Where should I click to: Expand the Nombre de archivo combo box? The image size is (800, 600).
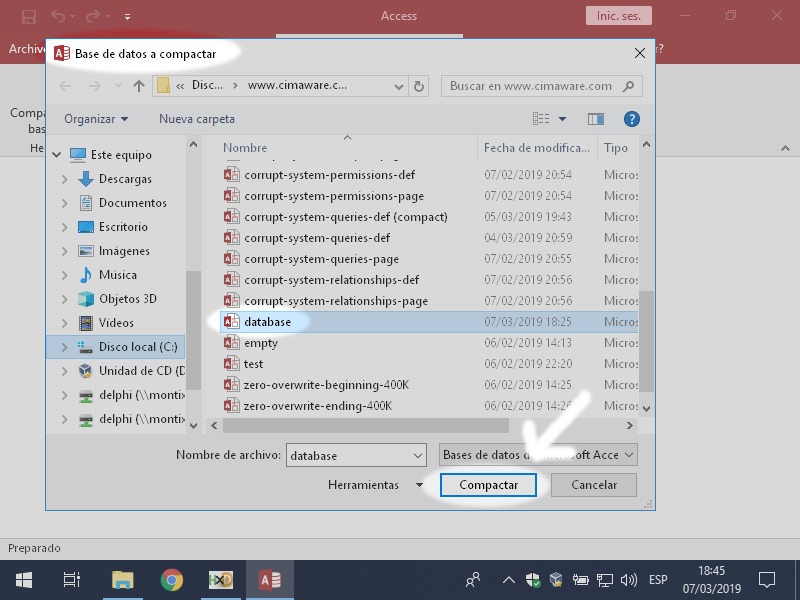pyautogui.click(x=418, y=455)
